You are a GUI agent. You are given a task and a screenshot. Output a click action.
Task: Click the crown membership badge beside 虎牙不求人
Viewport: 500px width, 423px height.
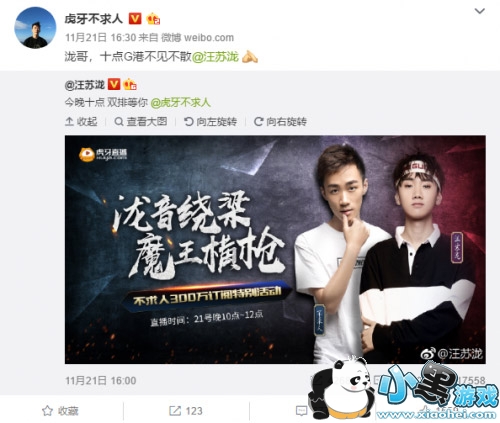153,19
